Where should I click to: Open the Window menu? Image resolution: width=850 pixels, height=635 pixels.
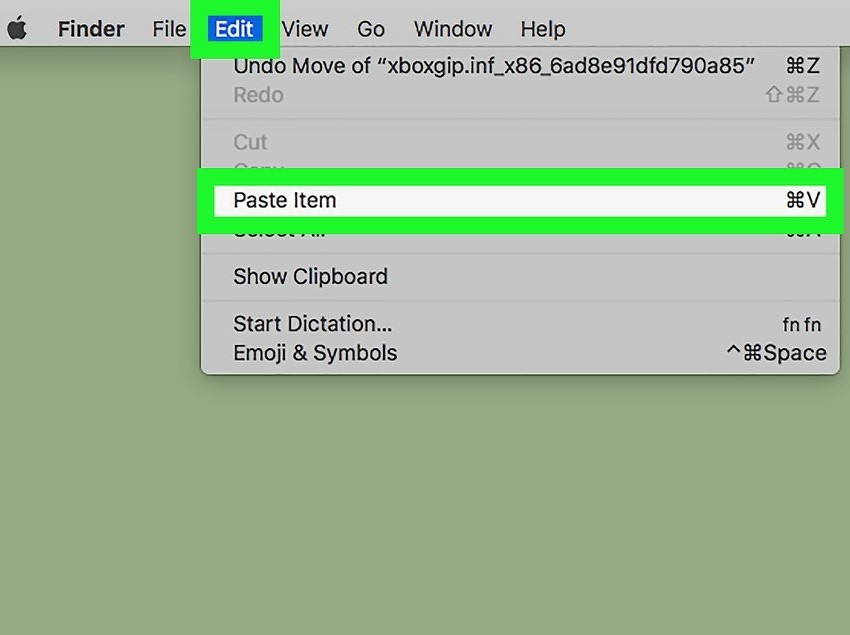452,29
